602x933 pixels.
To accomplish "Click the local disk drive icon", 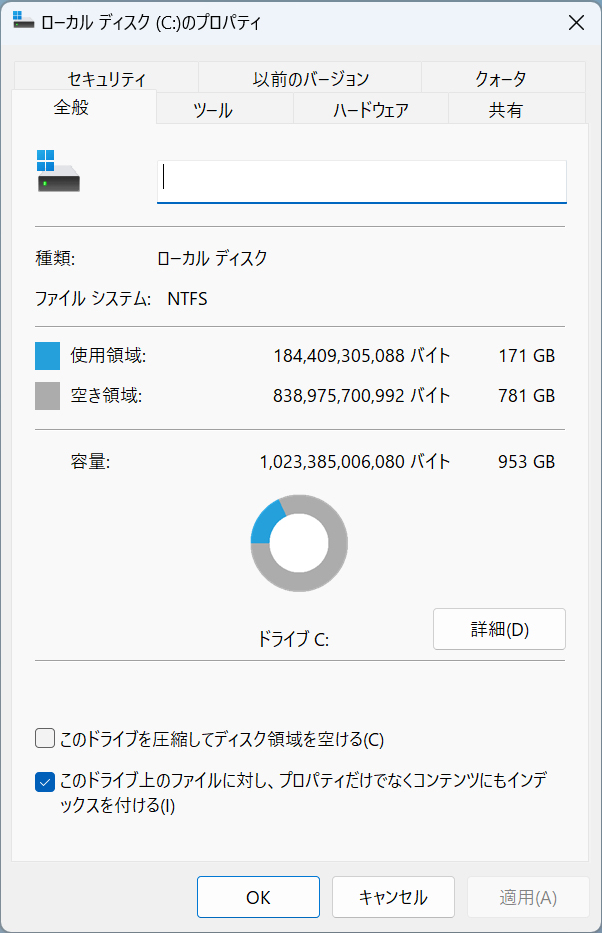I will coord(58,172).
